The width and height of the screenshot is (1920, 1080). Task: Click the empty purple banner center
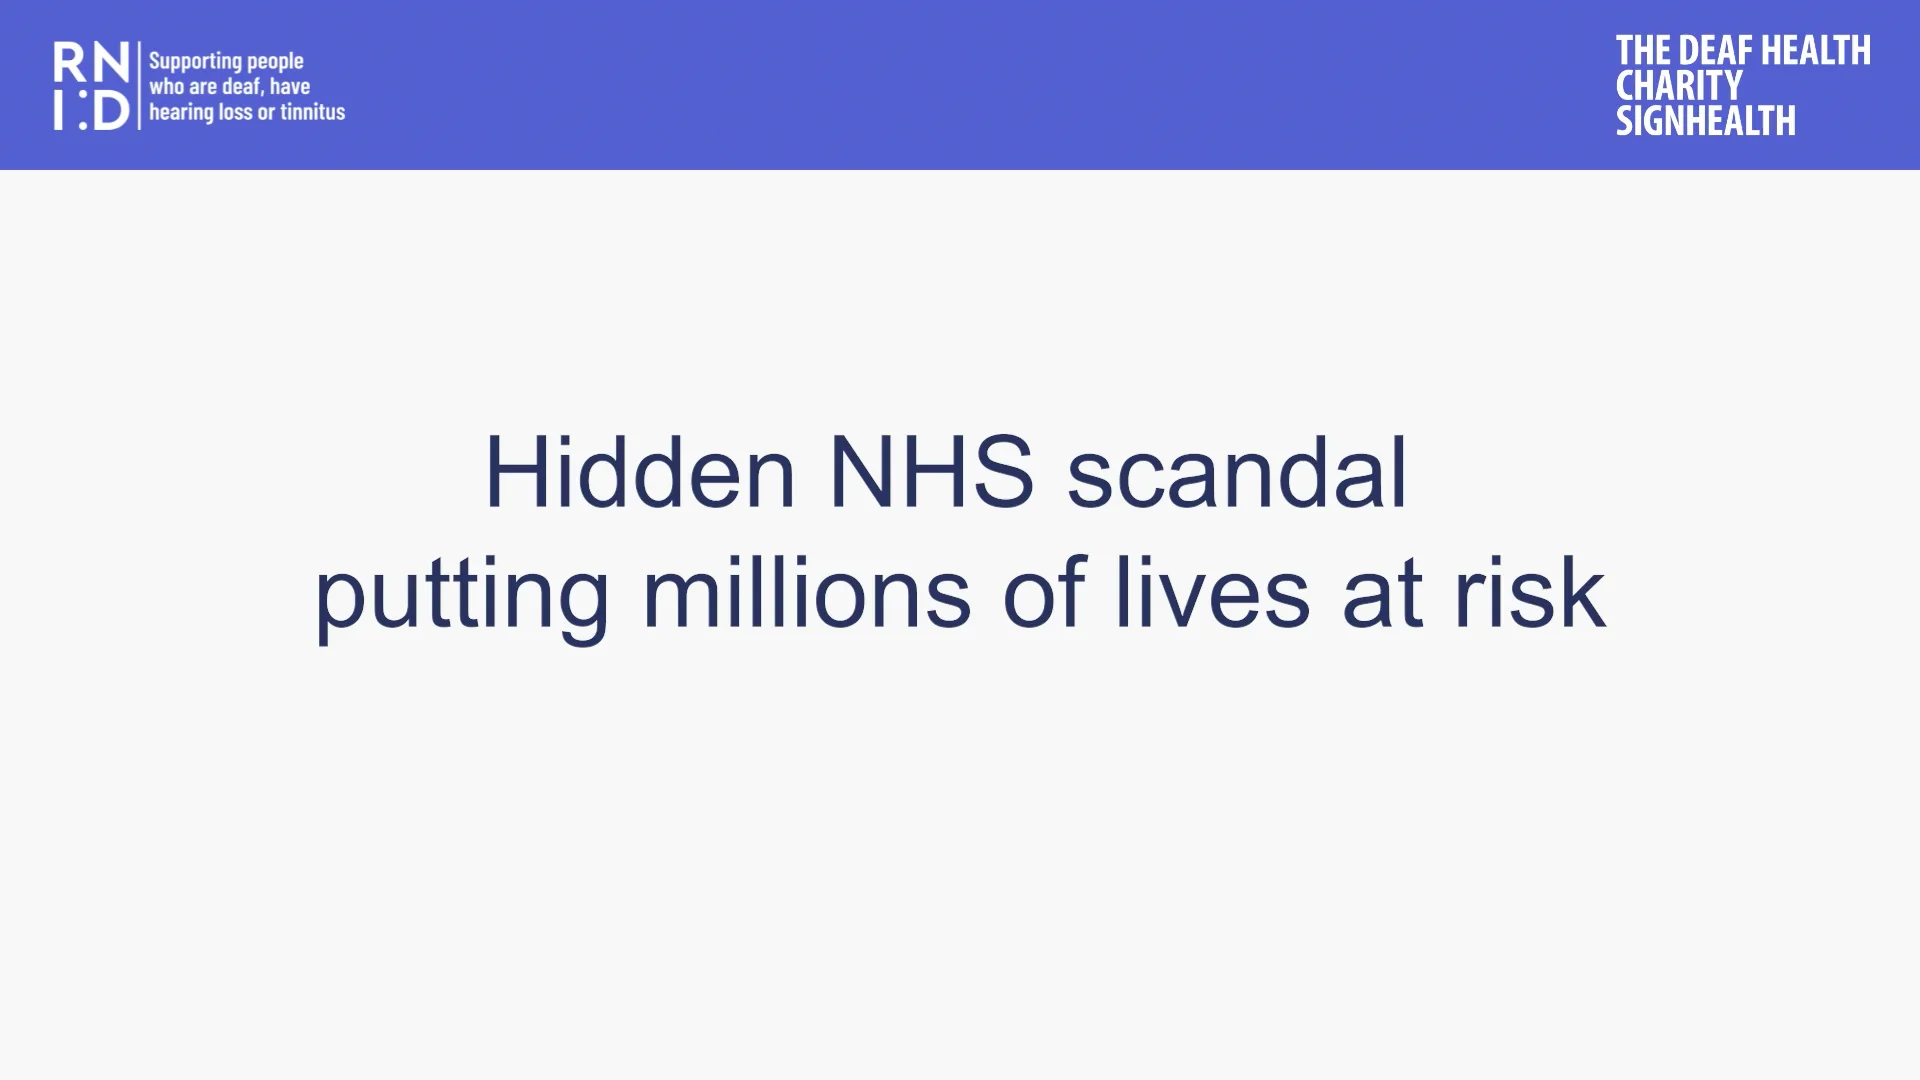960,85
